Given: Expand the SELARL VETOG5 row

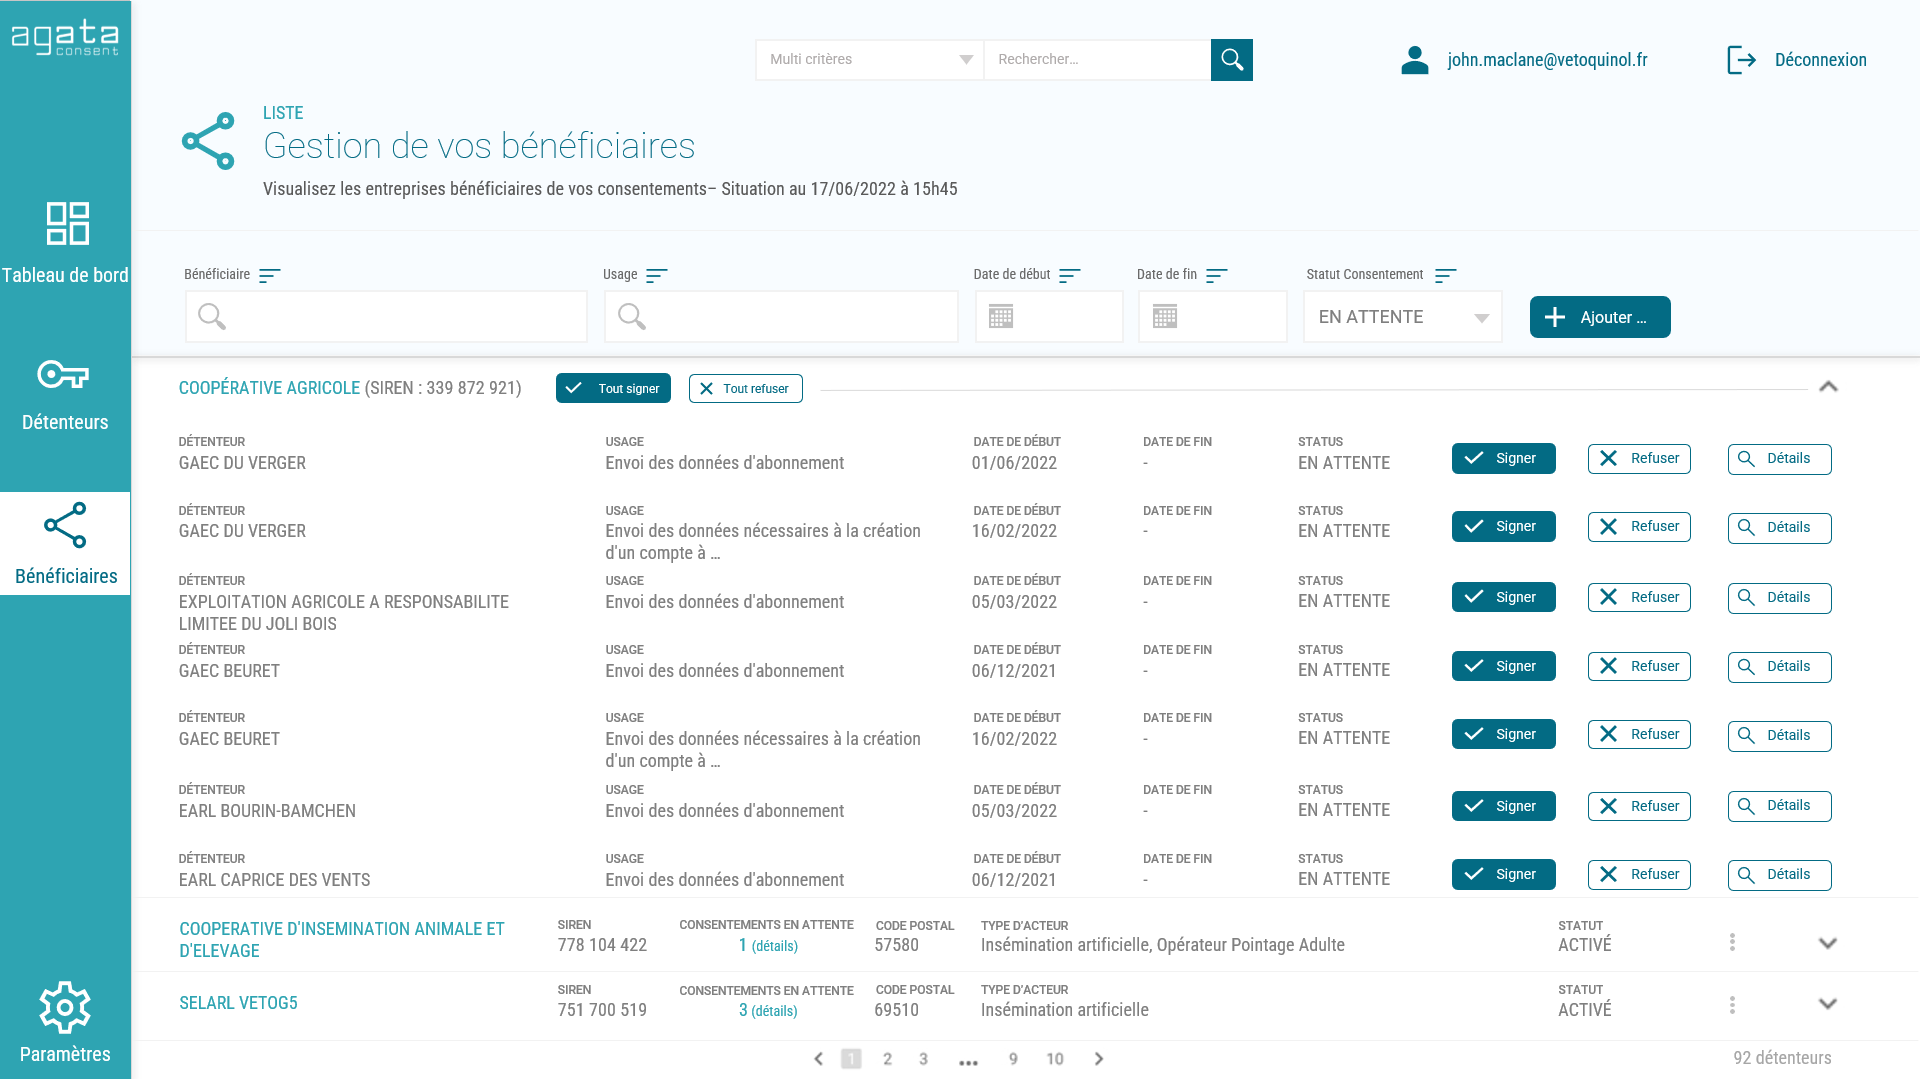Looking at the screenshot, I should tap(1827, 1004).
